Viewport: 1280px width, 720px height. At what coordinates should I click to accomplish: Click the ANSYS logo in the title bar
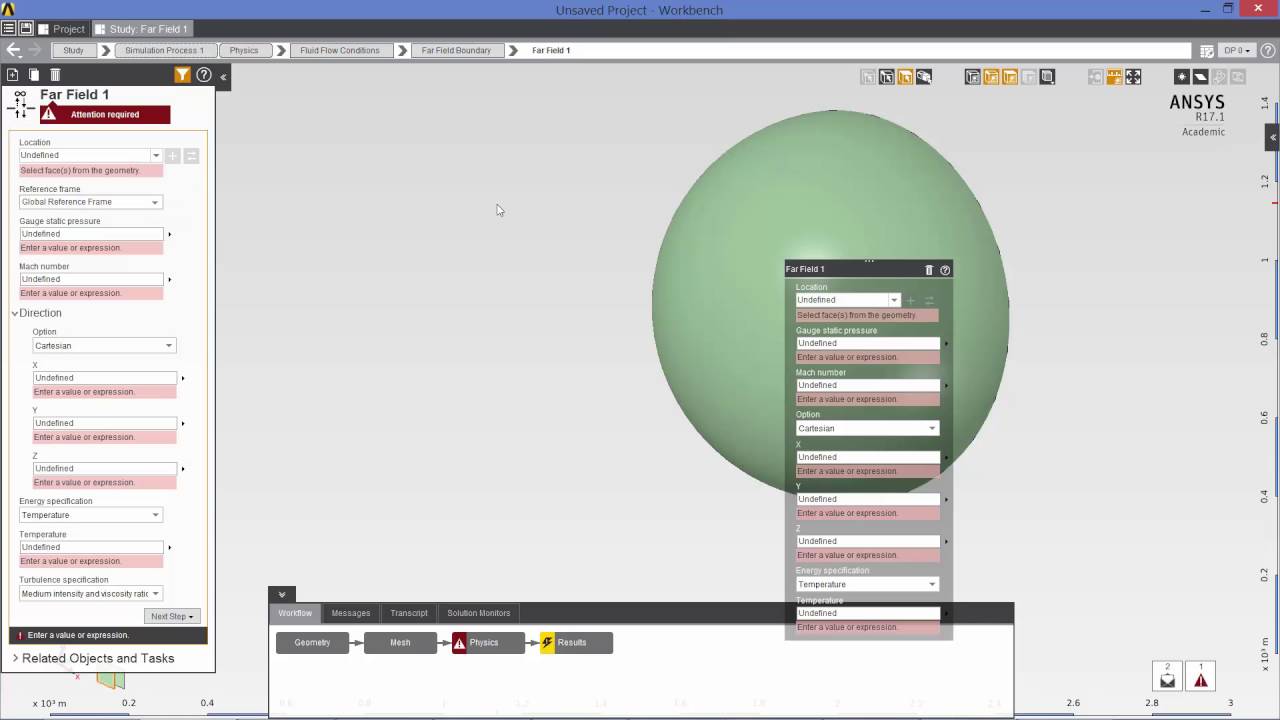coord(8,9)
